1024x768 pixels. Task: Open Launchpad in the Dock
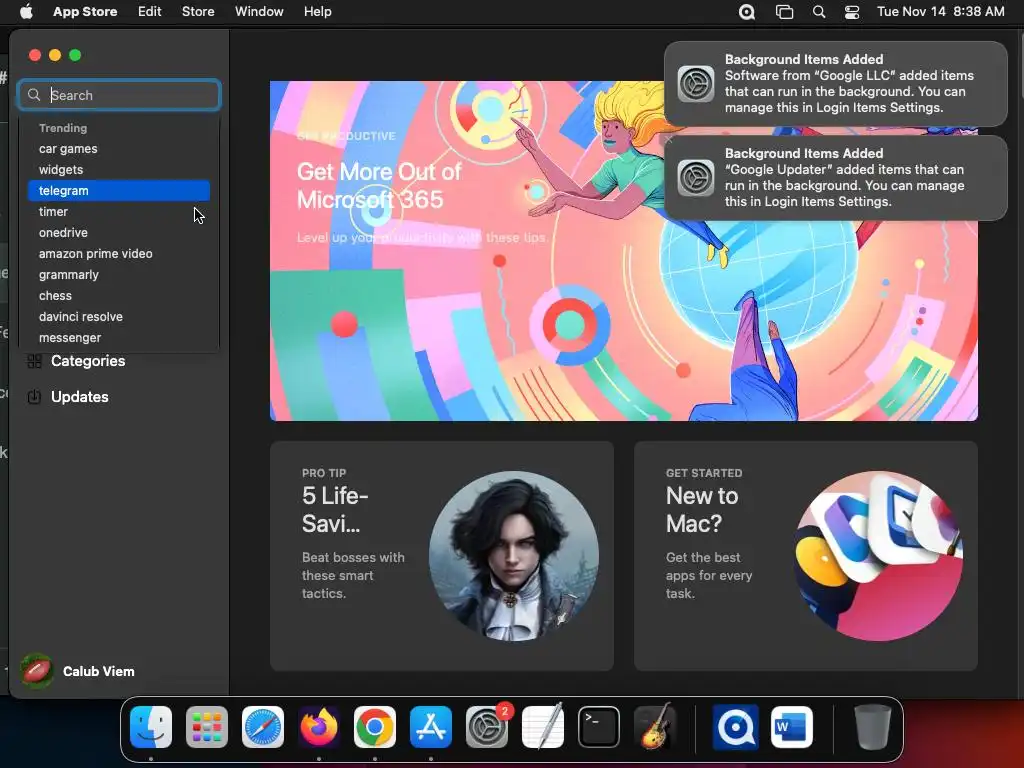pos(207,727)
